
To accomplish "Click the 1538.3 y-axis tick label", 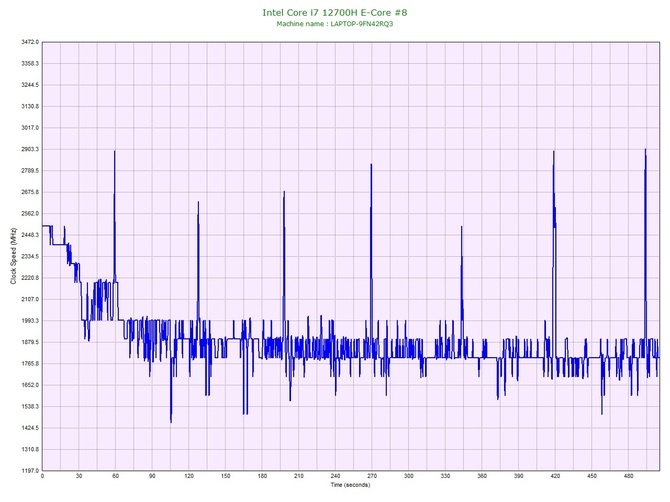I will pos(30,406).
